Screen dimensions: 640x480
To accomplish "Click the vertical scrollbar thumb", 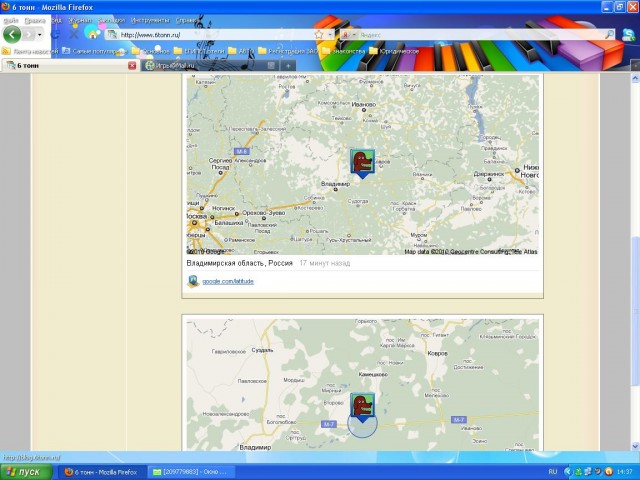I will click(x=635, y=311).
